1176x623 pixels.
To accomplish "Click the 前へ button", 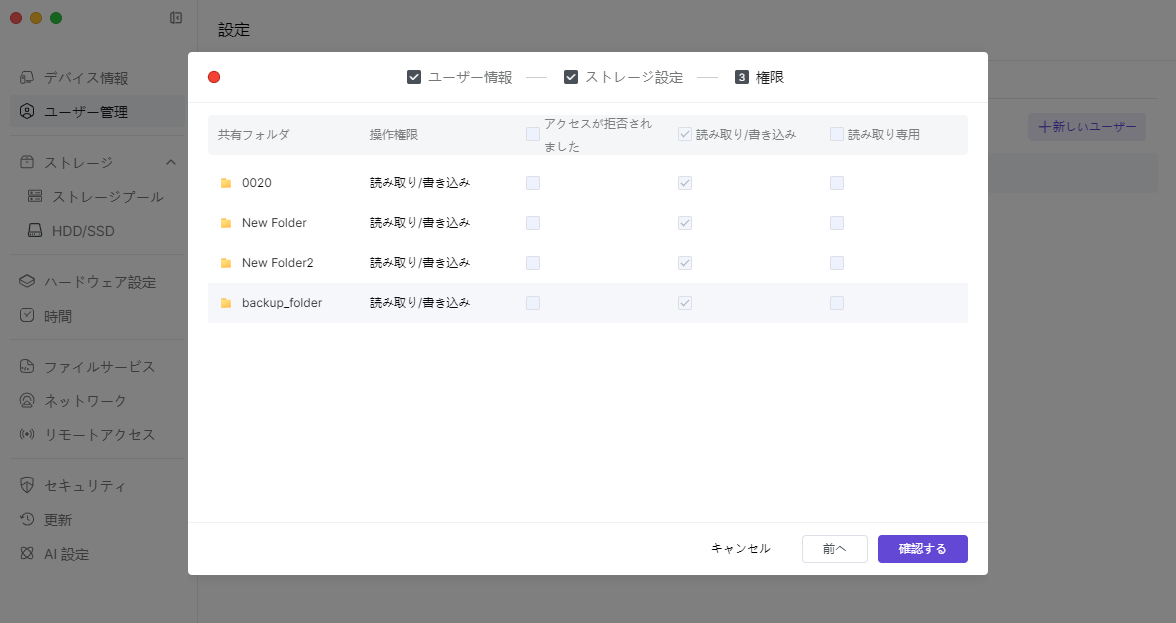I will click(834, 549).
